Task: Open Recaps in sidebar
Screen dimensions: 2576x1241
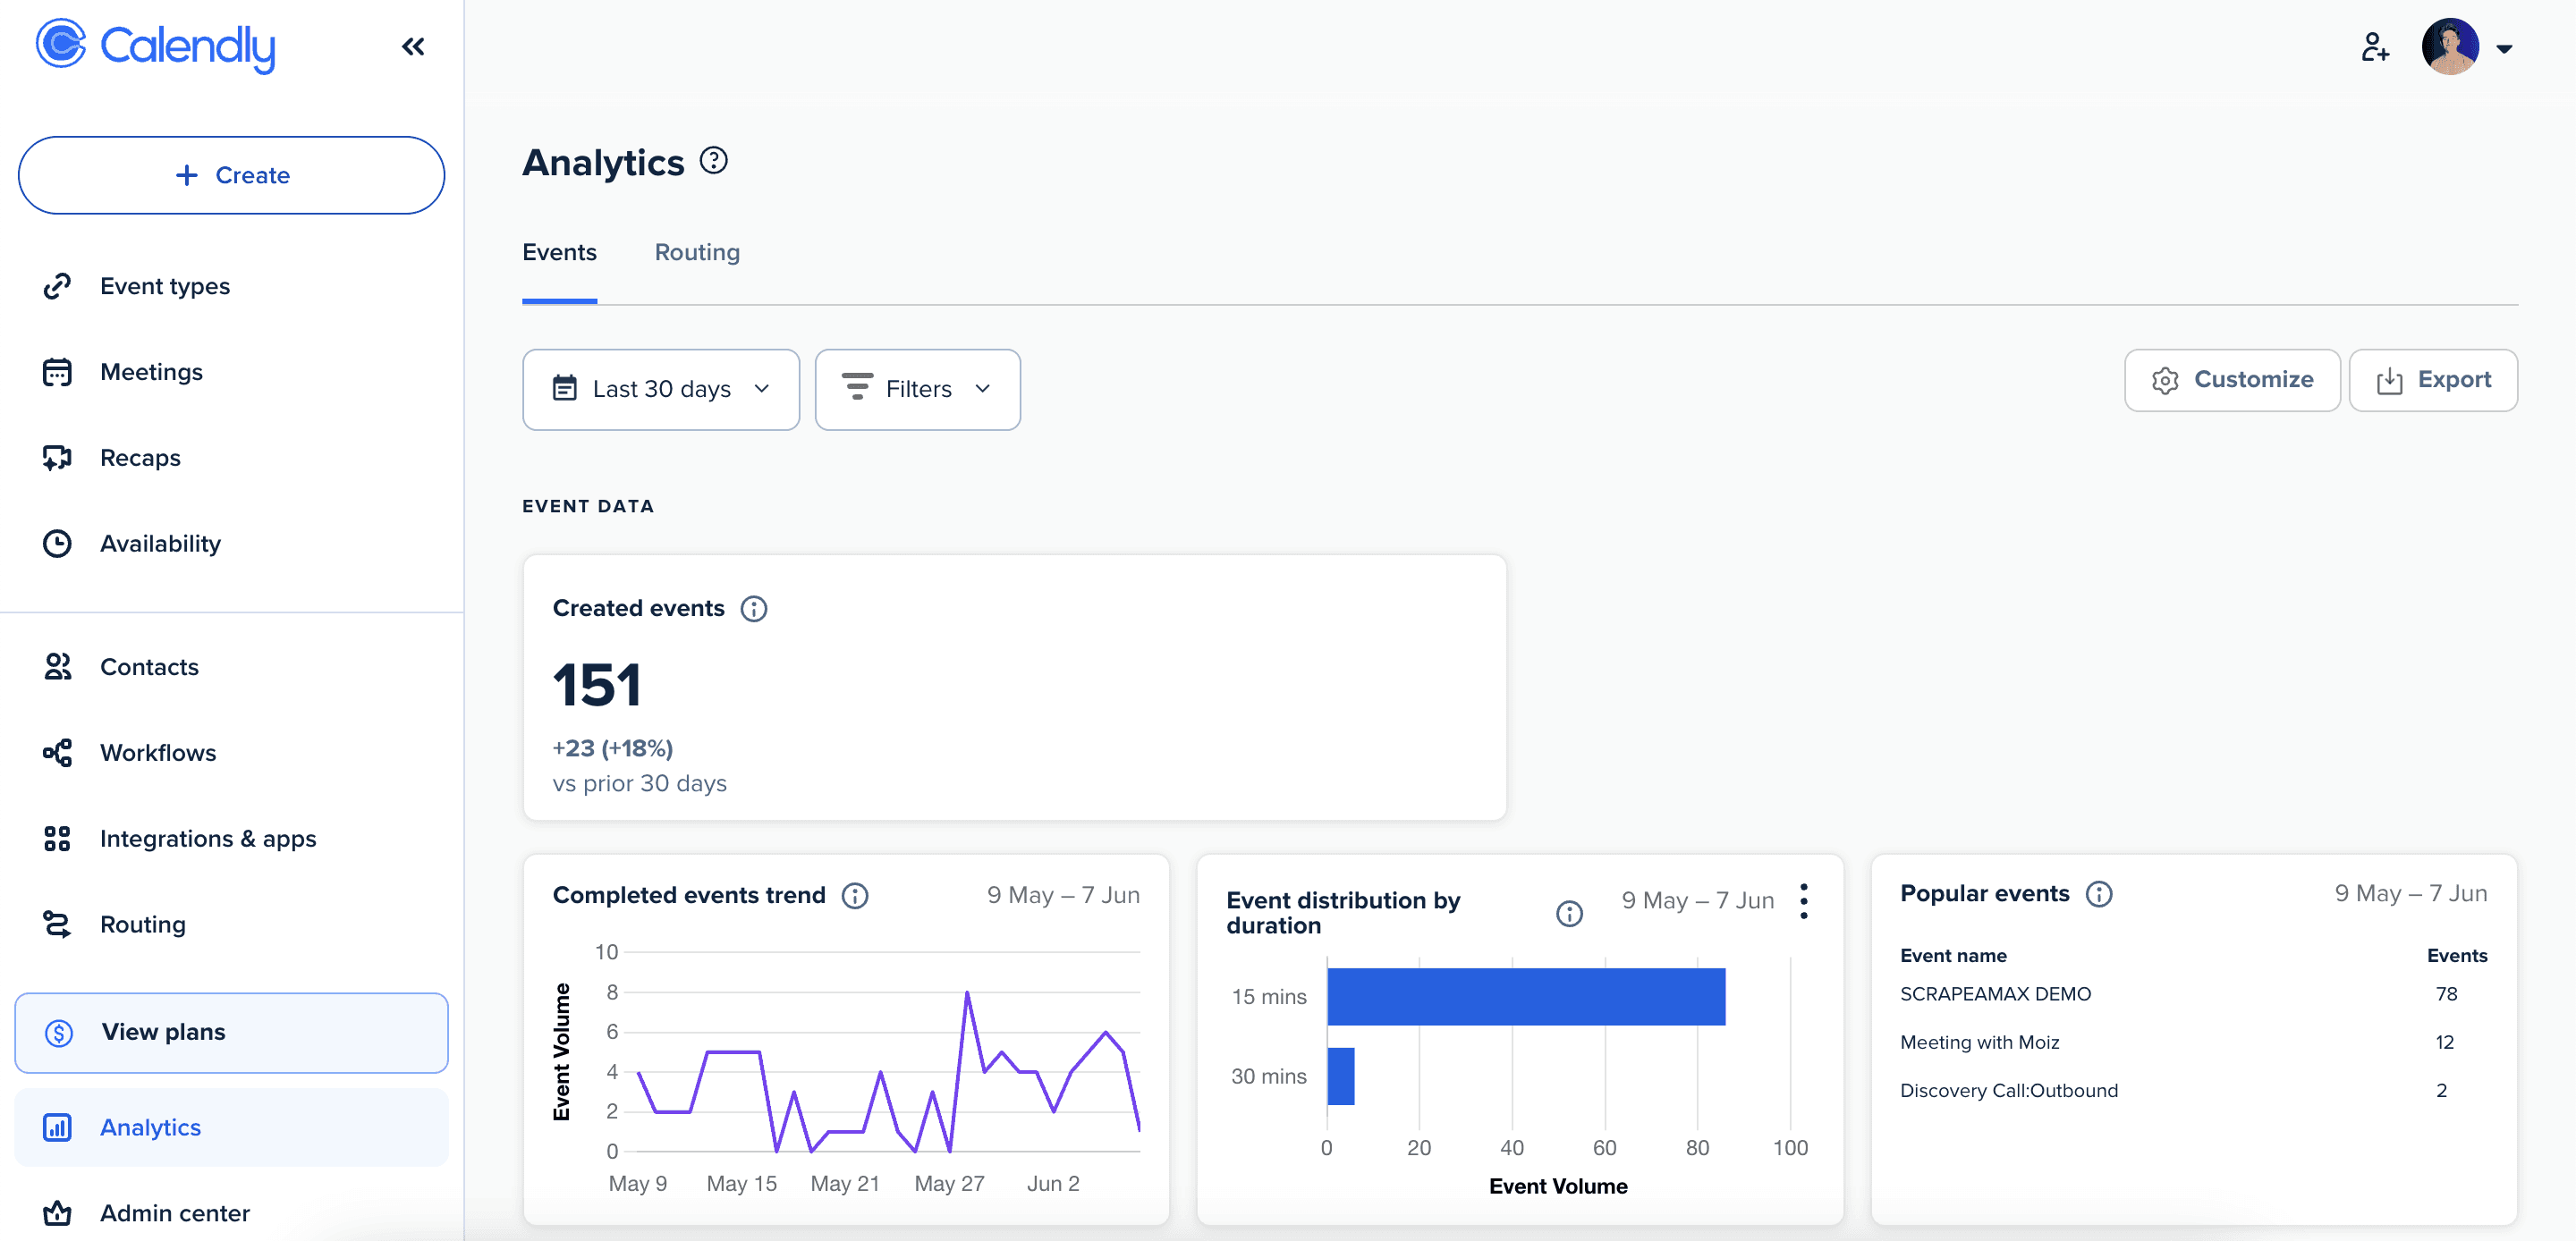Action: tap(232, 458)
